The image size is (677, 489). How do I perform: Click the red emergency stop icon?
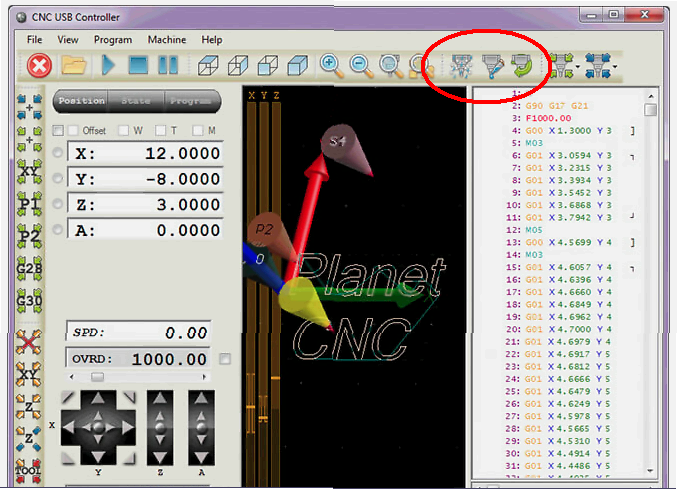pos(39,66)
